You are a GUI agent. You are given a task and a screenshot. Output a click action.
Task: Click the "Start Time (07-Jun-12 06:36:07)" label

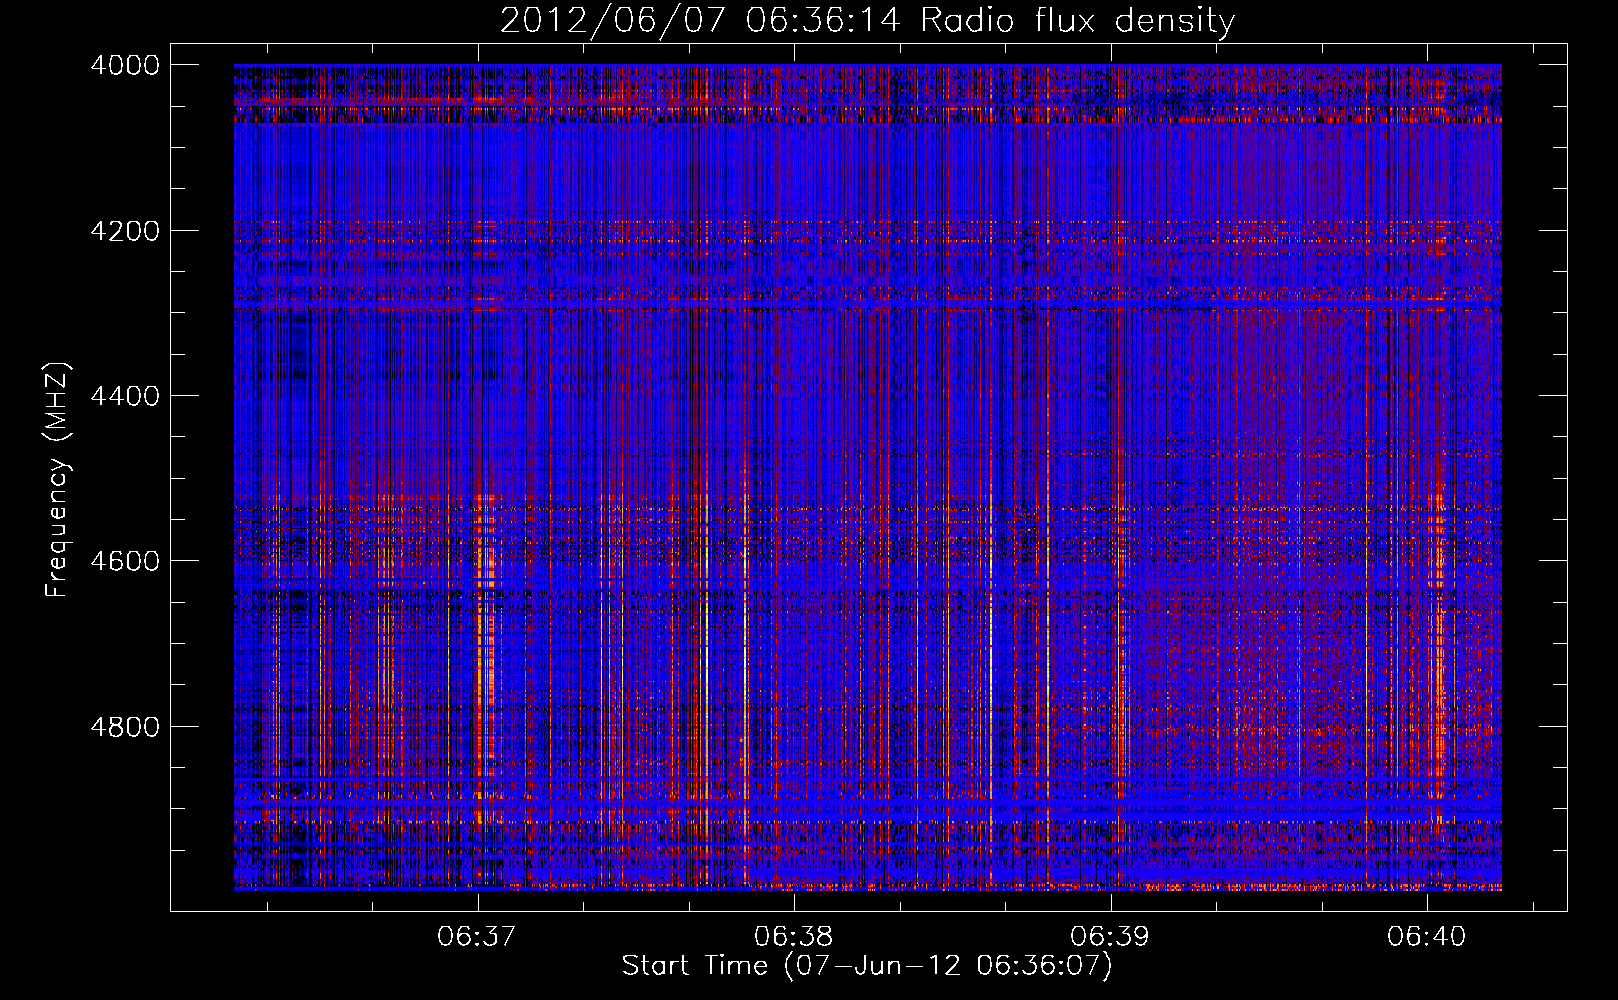point(867,966)
